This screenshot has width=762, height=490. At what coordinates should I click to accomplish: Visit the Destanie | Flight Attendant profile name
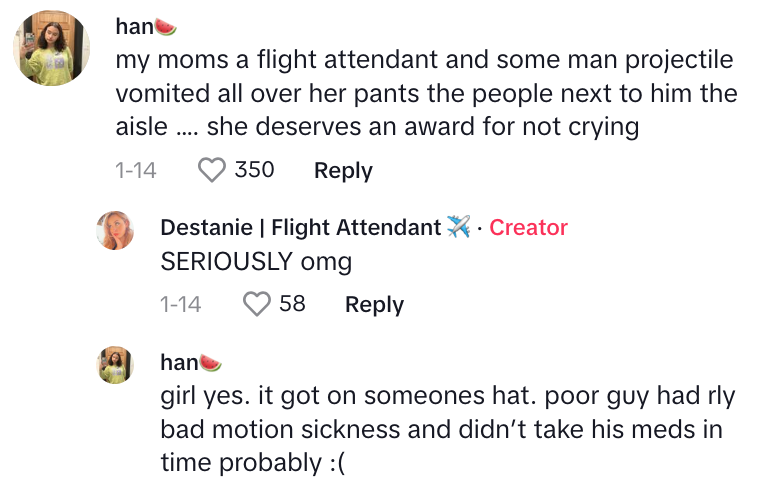click(x=300, y=228)
